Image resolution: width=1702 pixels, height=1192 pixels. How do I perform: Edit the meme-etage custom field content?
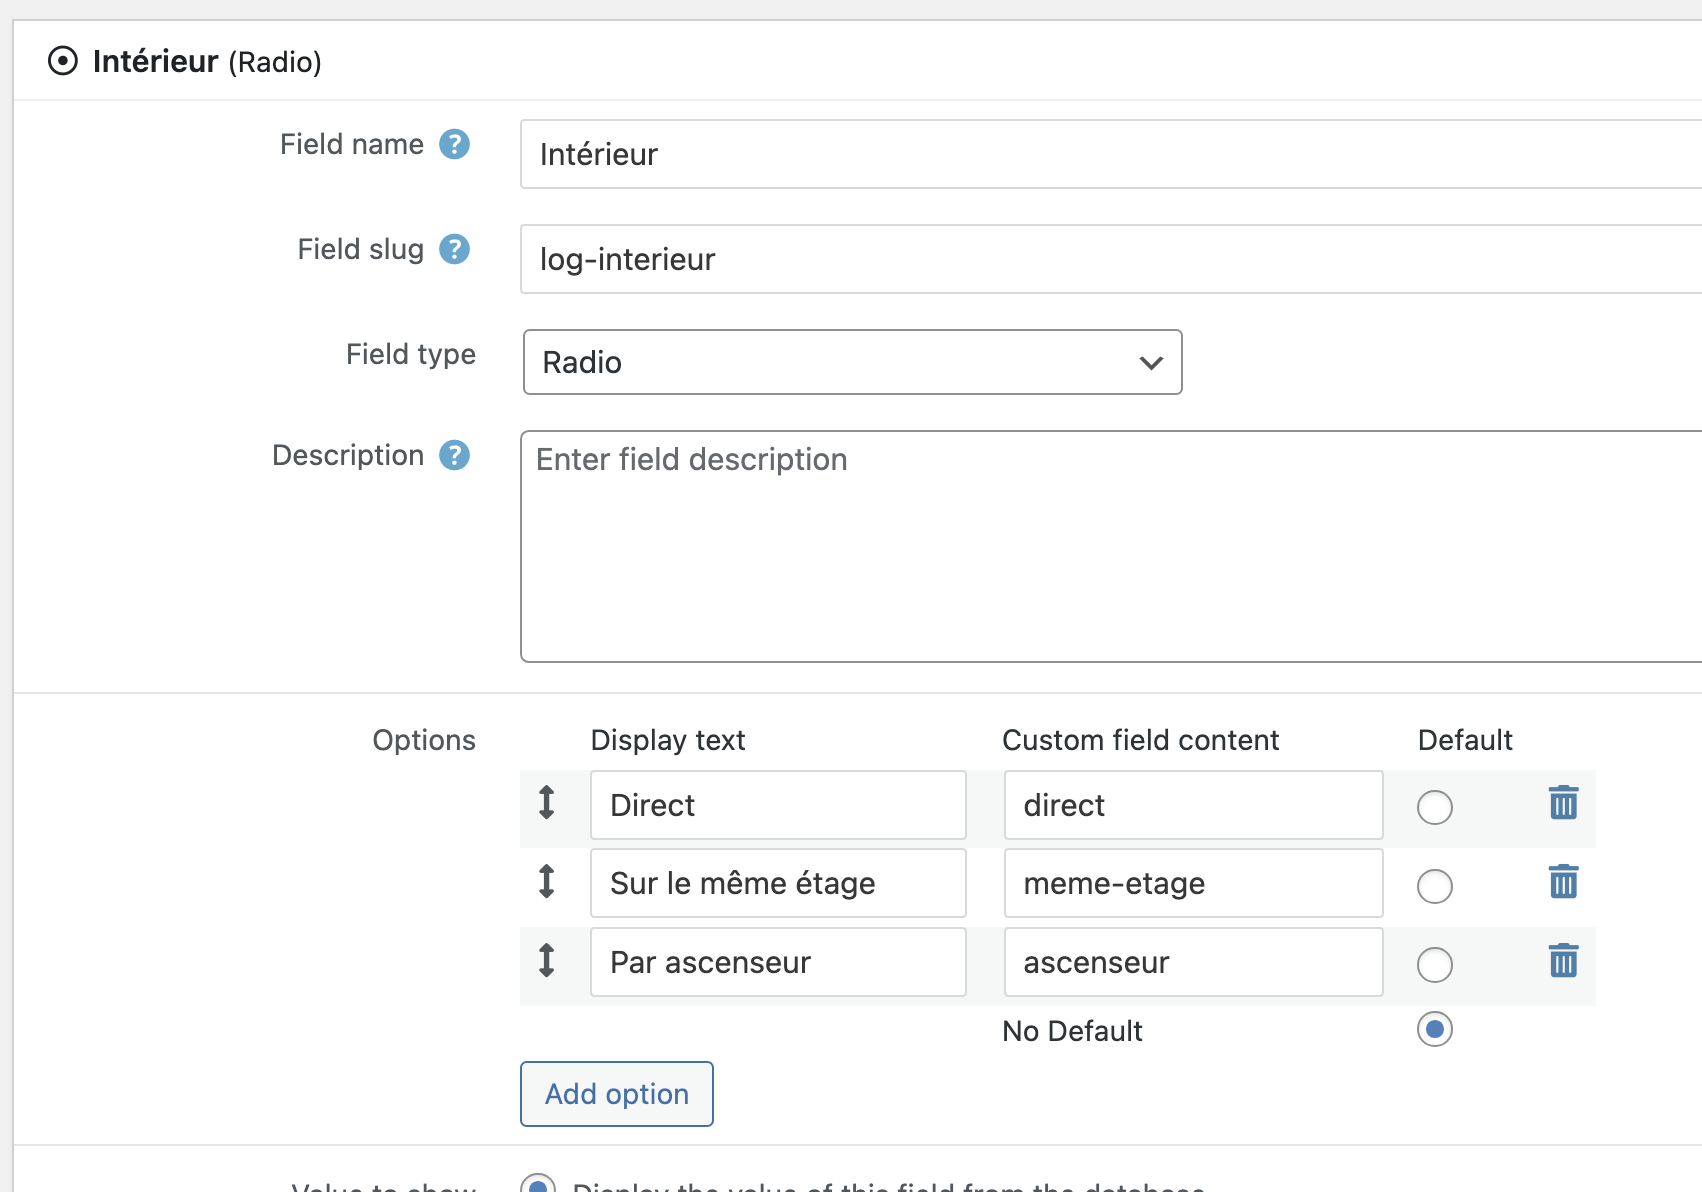(1194, 883)
